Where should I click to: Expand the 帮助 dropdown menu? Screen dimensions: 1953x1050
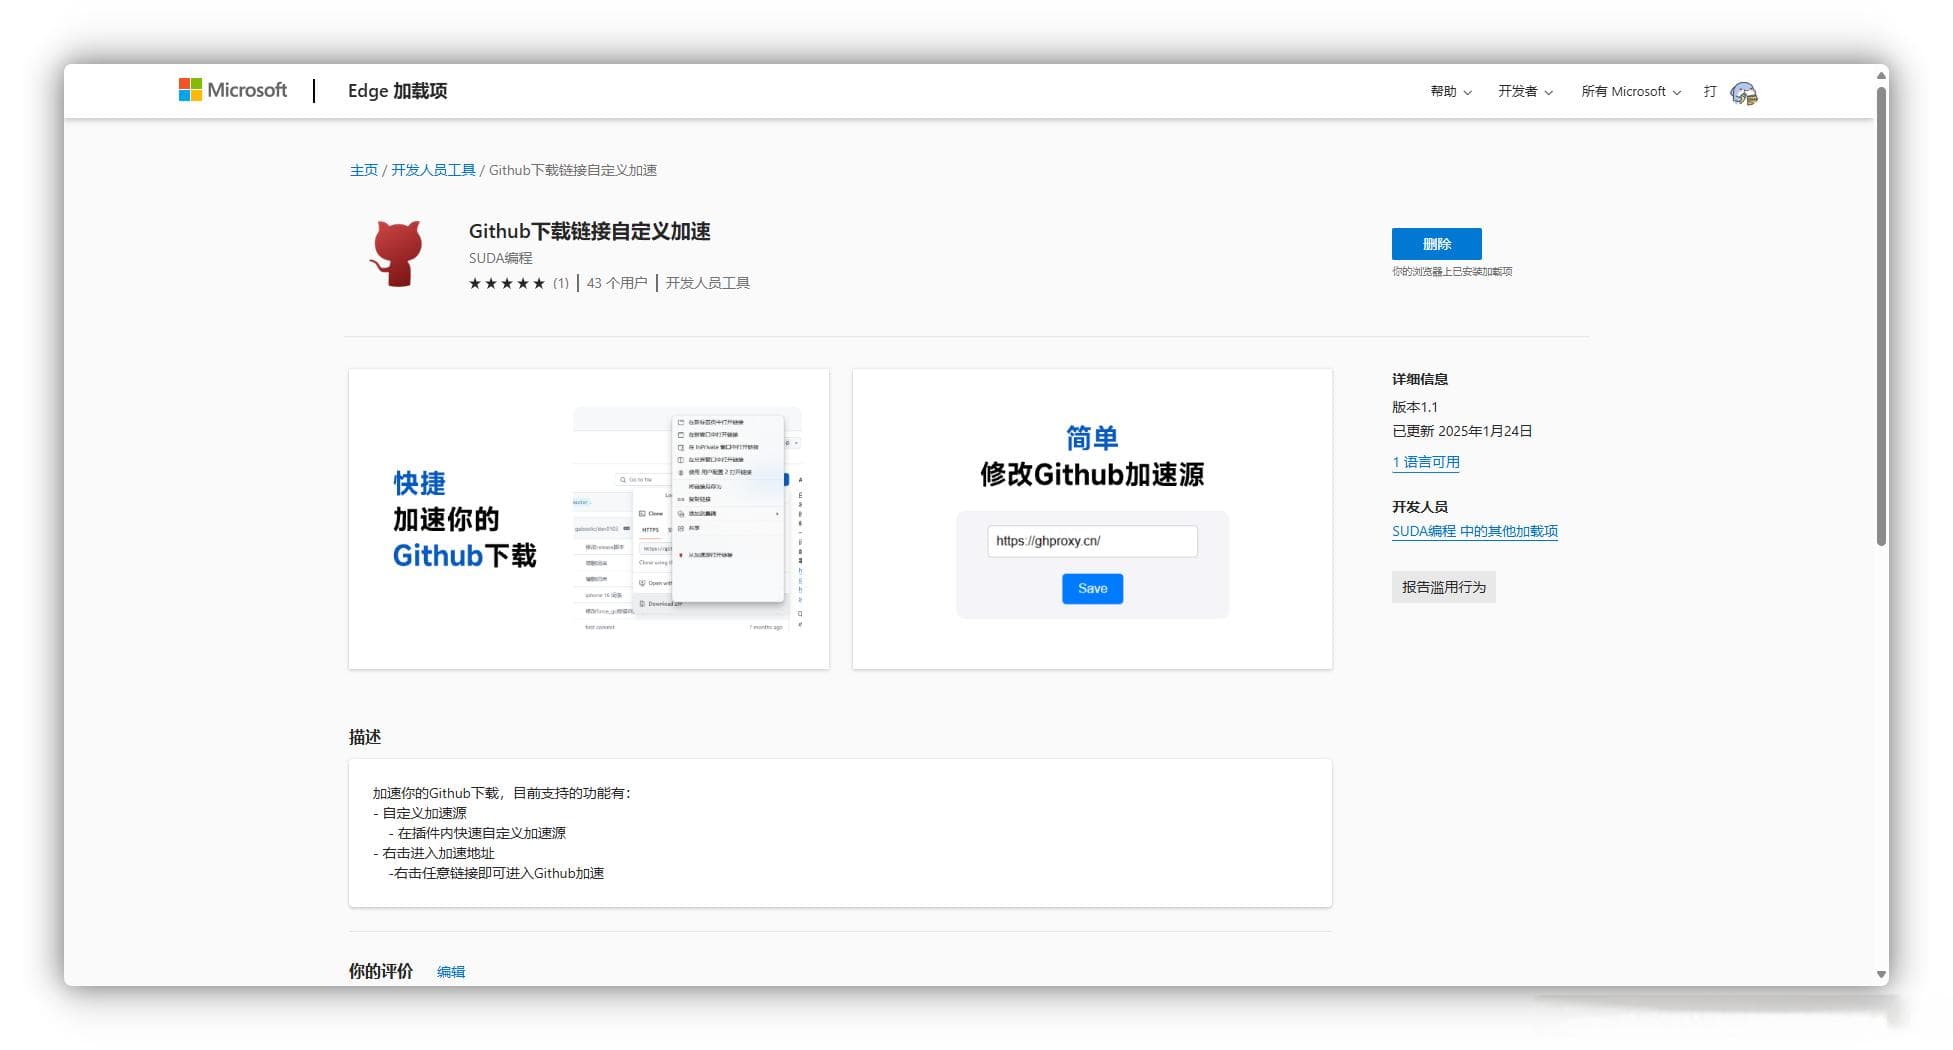click(1451, 91)
